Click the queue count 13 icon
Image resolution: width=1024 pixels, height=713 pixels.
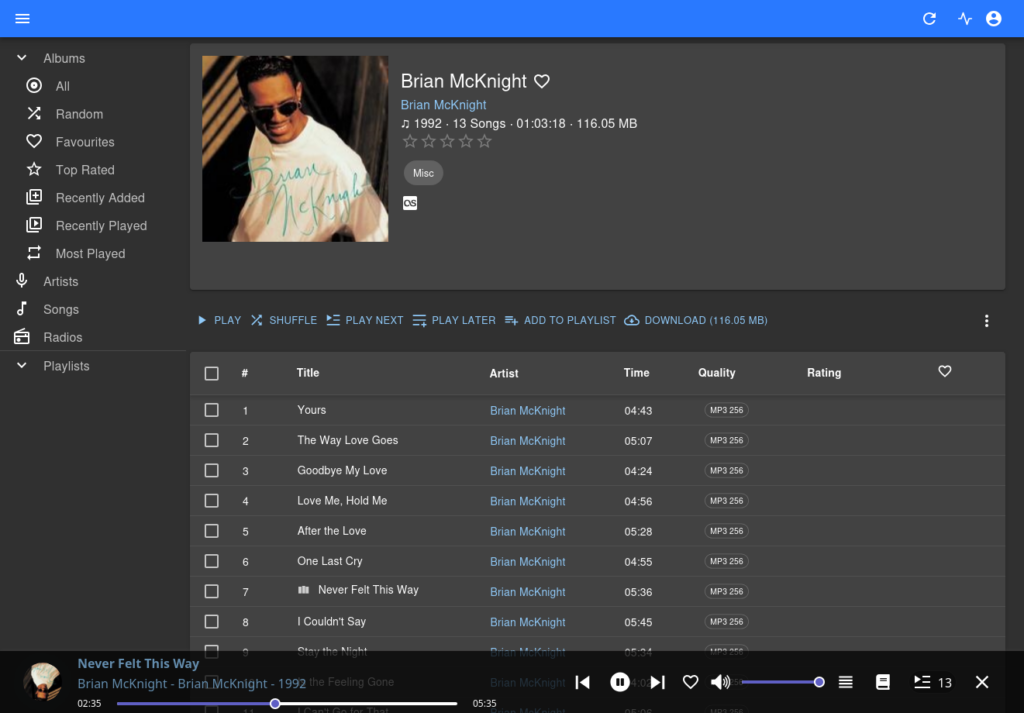tap(933, 682)
